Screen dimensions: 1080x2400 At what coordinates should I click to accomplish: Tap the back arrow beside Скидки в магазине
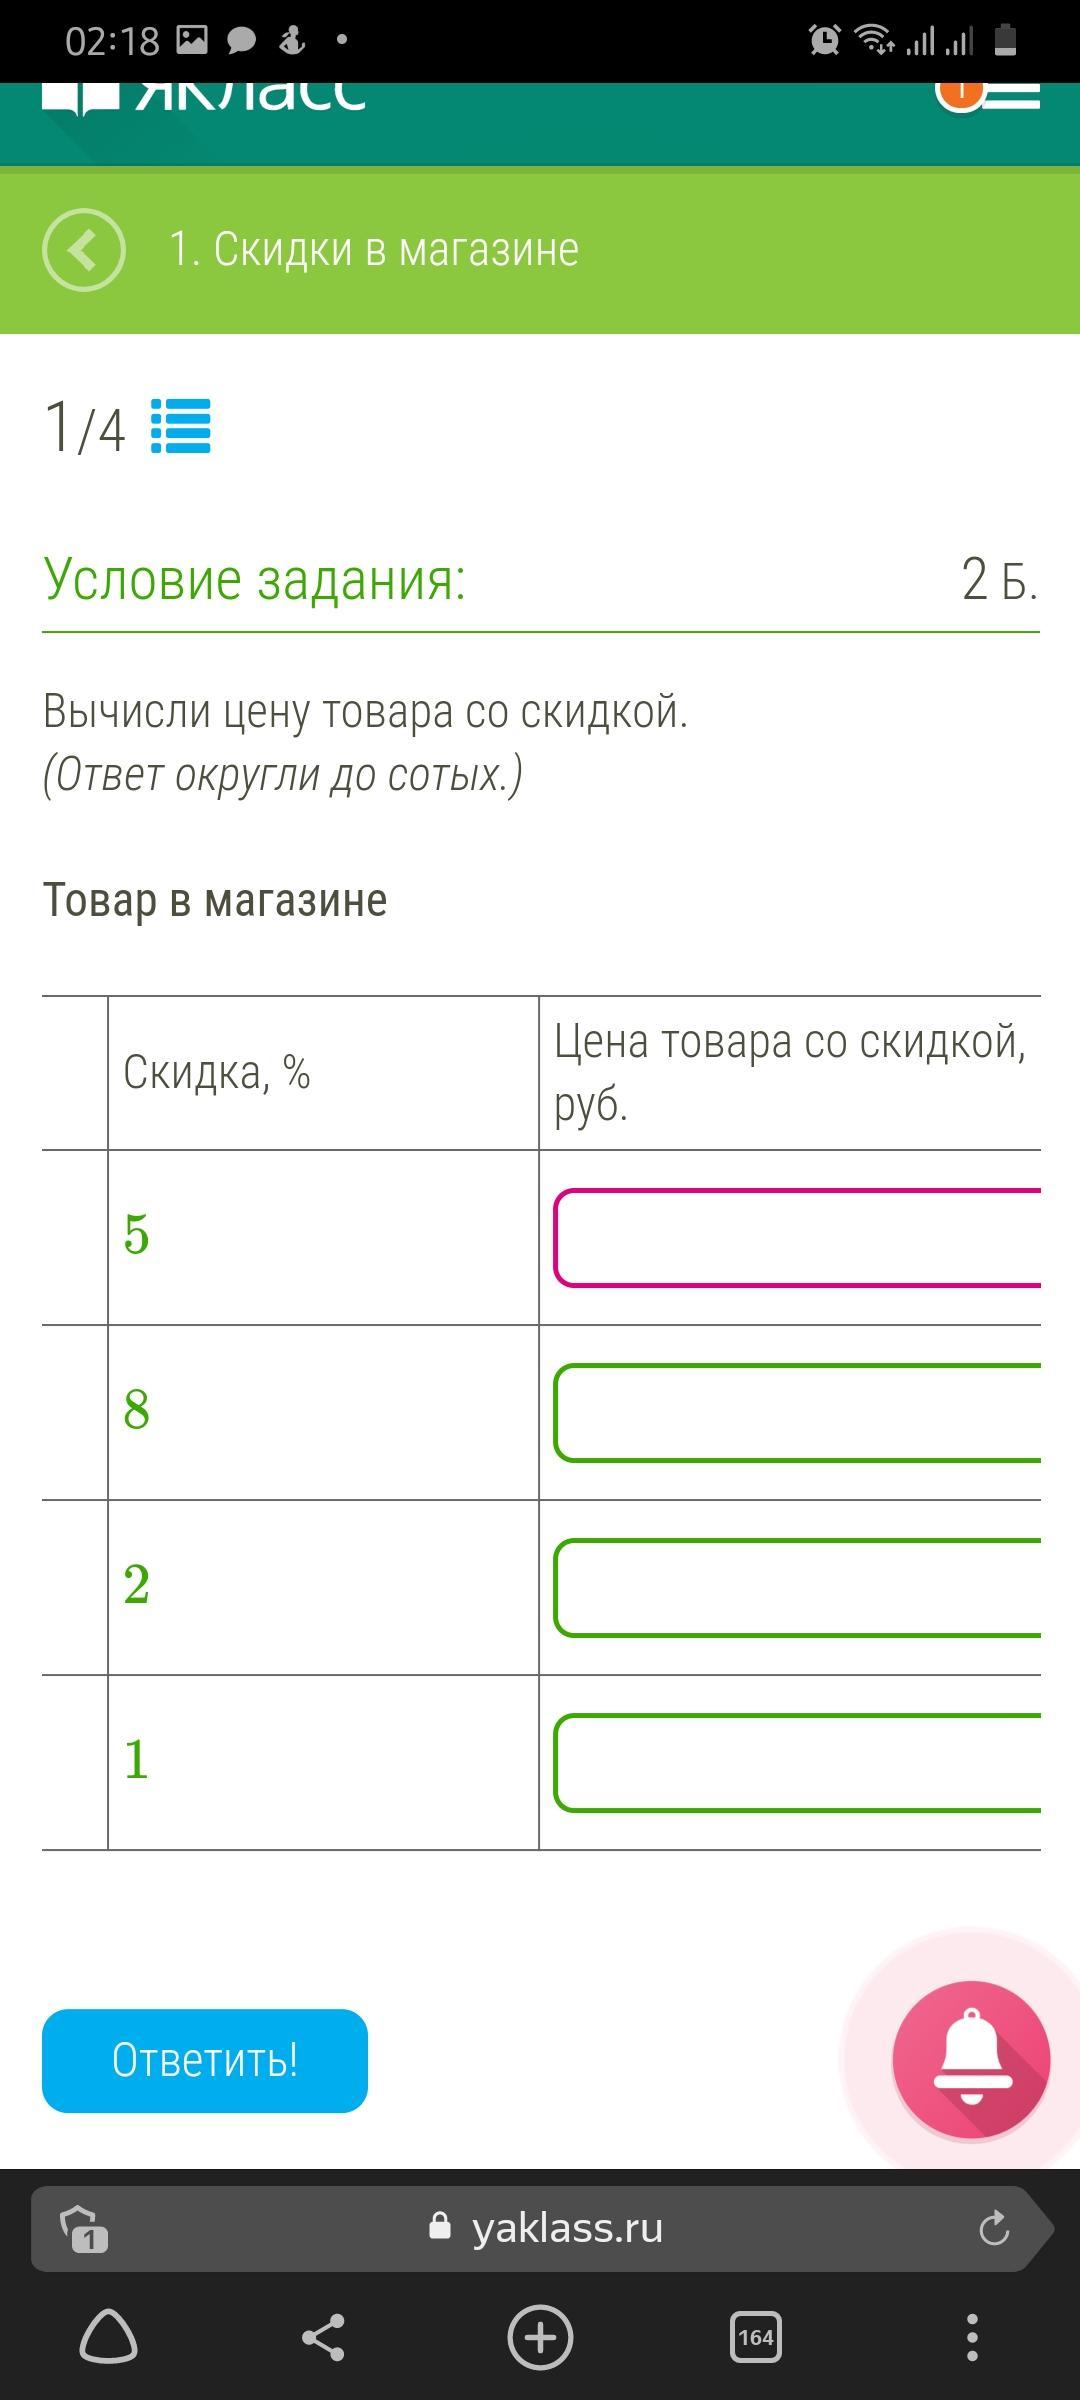click(84, 250)
